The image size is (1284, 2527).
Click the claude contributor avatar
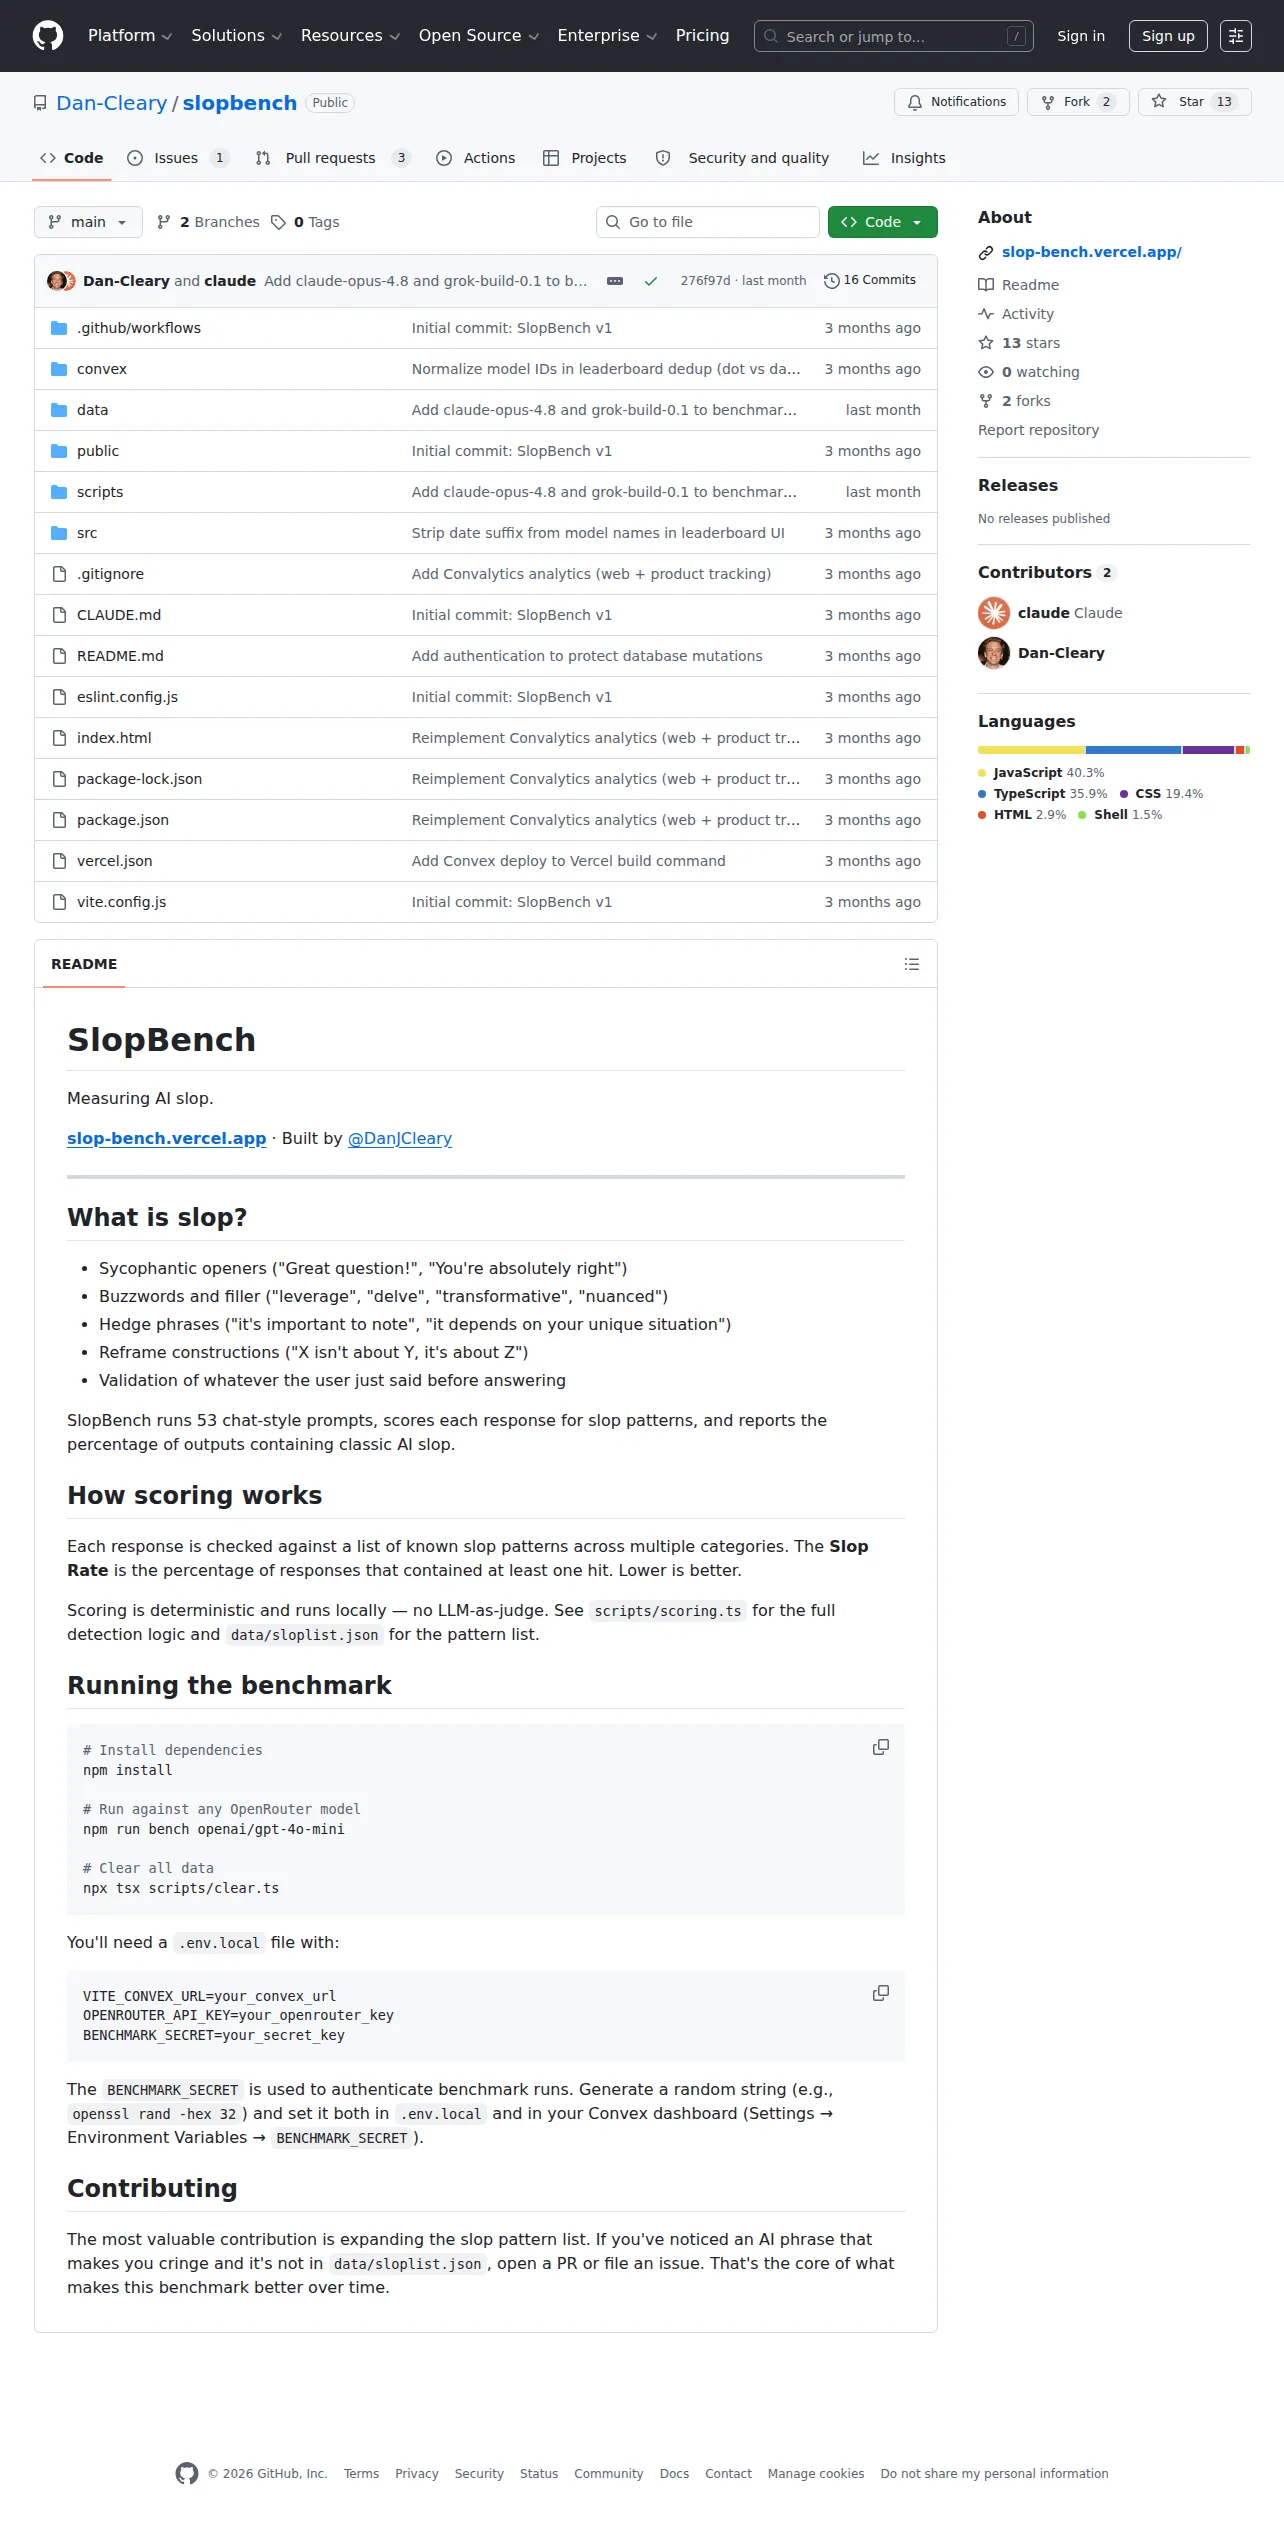[993, 613]
